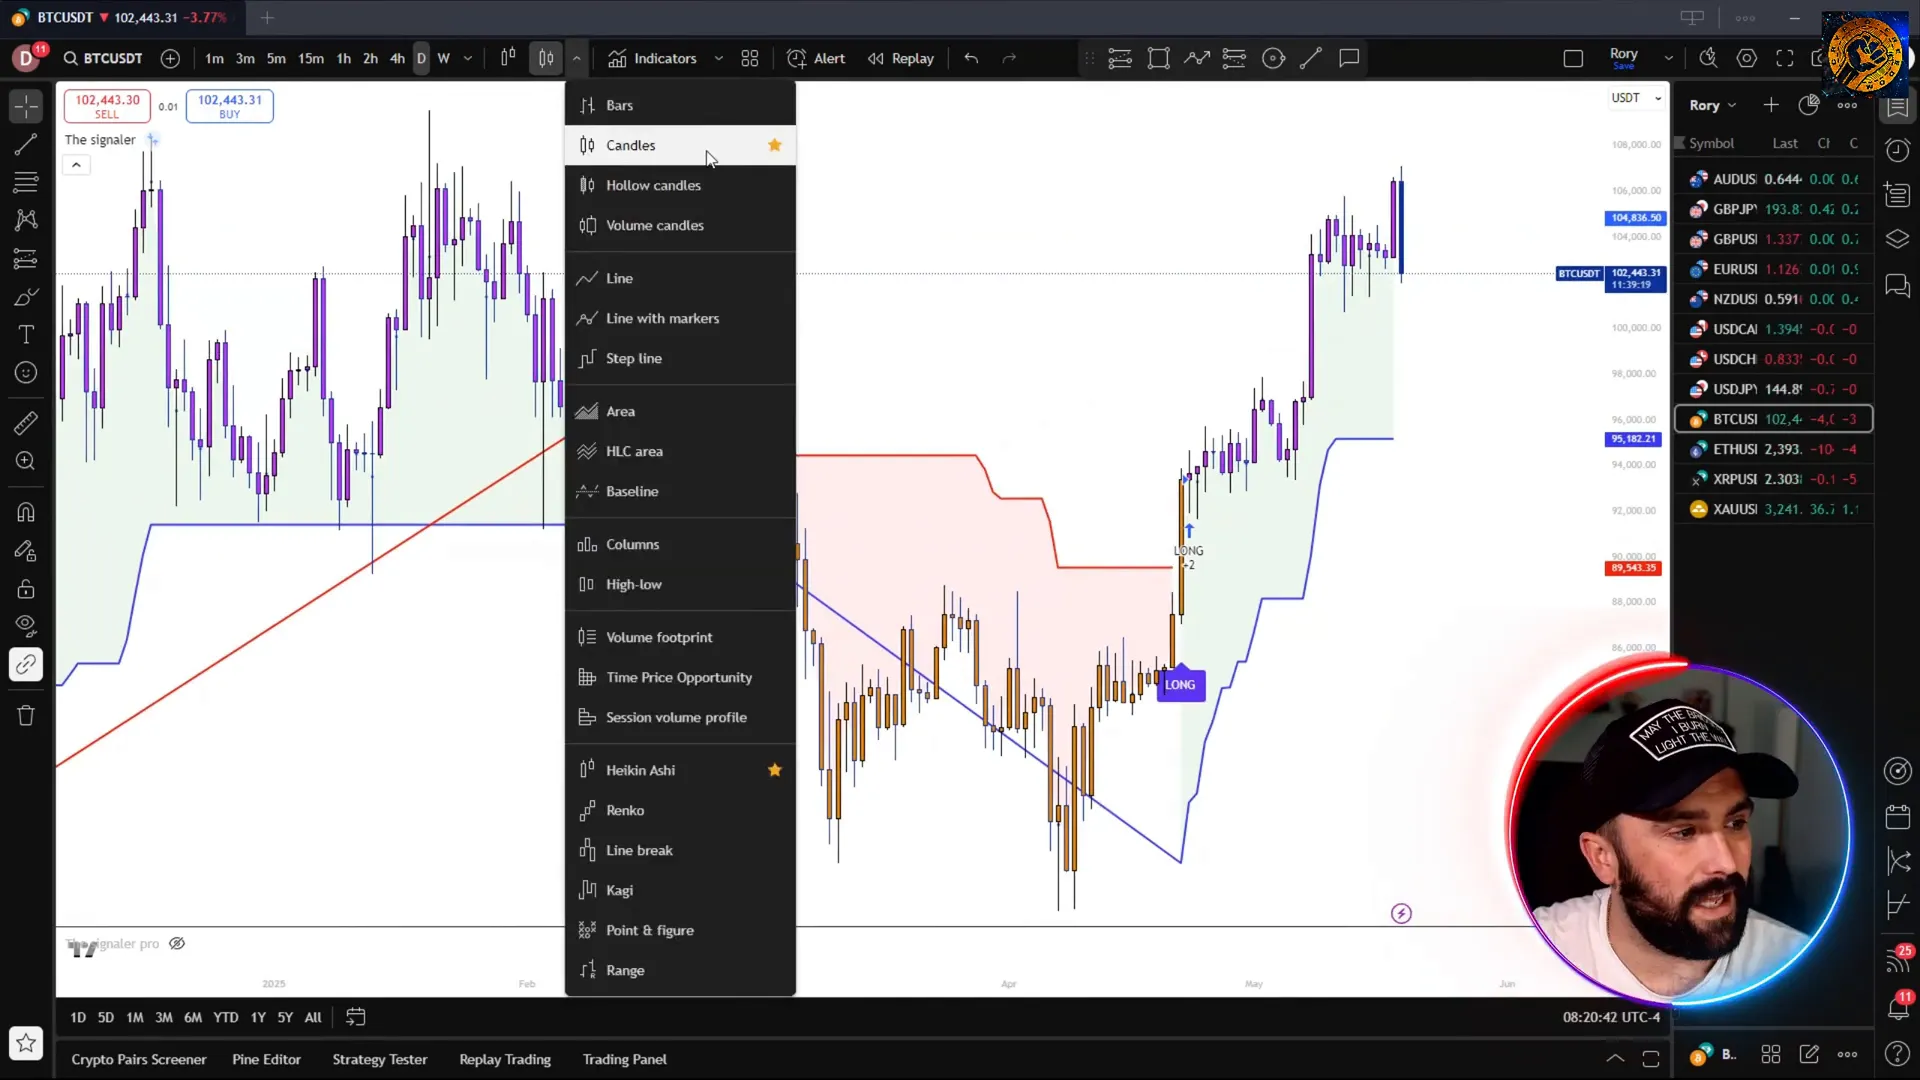This screenshot has width=1920, height=1080.
Task: Toggle hide all drawings eye
Action: [x=26, y=627]
